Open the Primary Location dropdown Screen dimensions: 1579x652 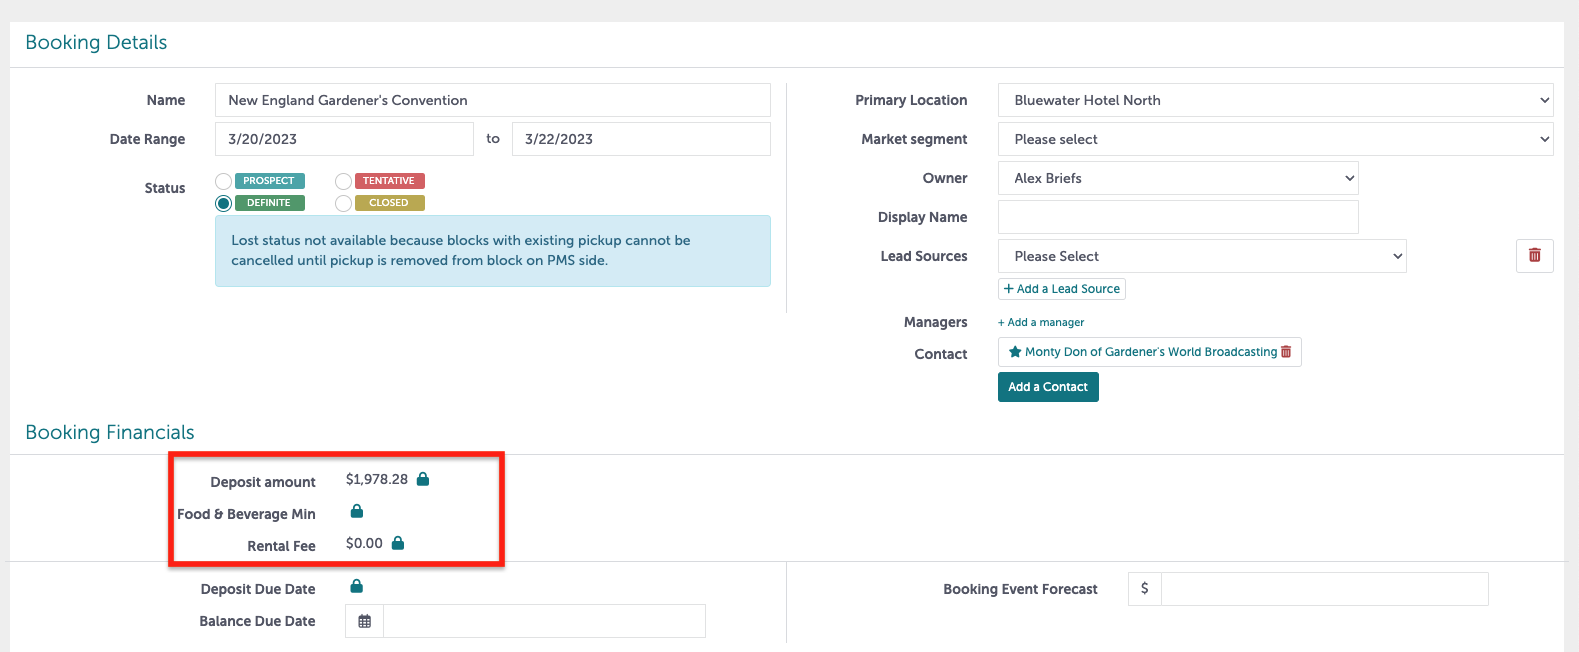coord(1276,100)
